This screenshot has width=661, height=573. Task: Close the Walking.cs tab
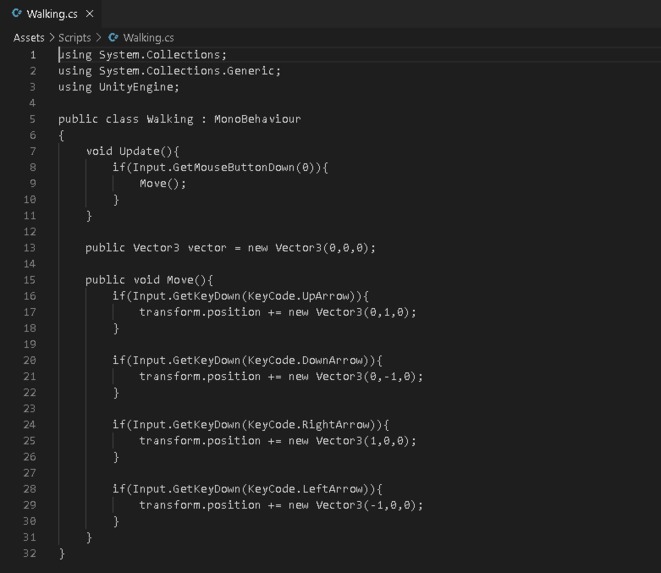pos(89,14)
